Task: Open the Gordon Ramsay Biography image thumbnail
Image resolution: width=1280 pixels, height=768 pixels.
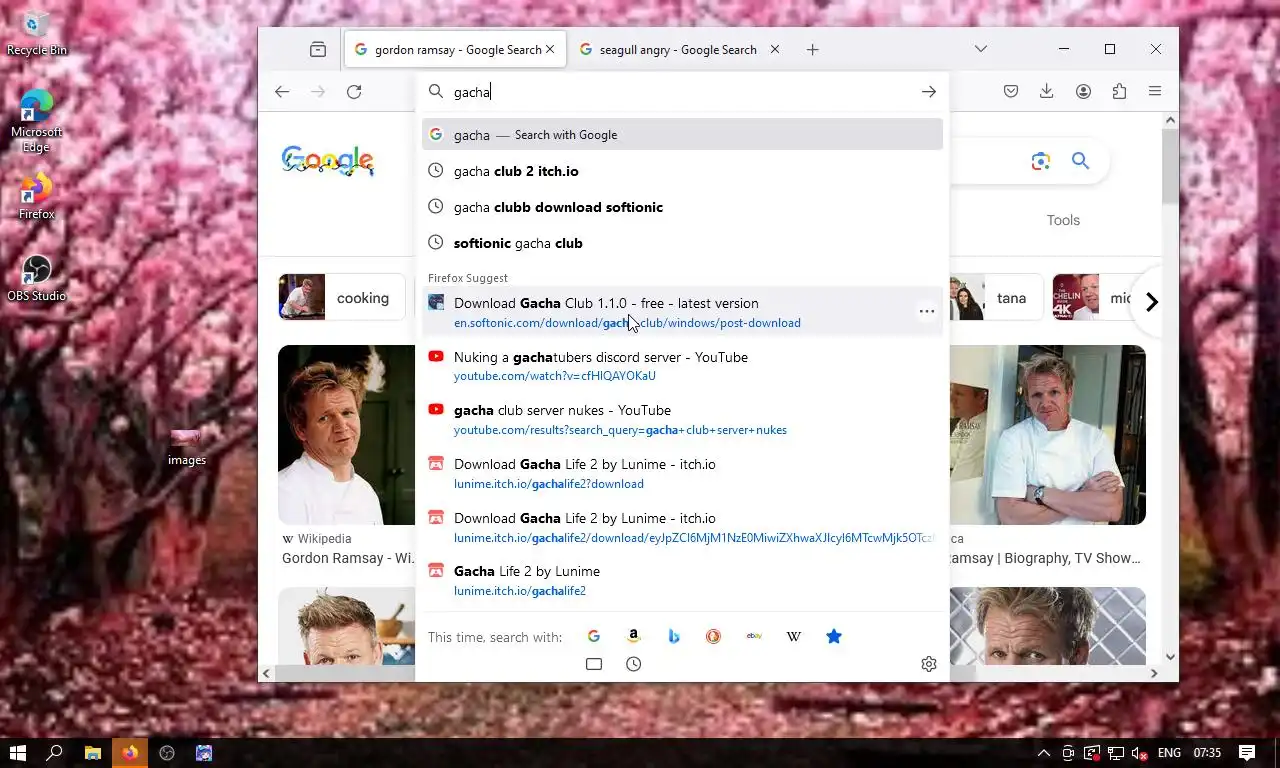Action: tap(1047, 435)
